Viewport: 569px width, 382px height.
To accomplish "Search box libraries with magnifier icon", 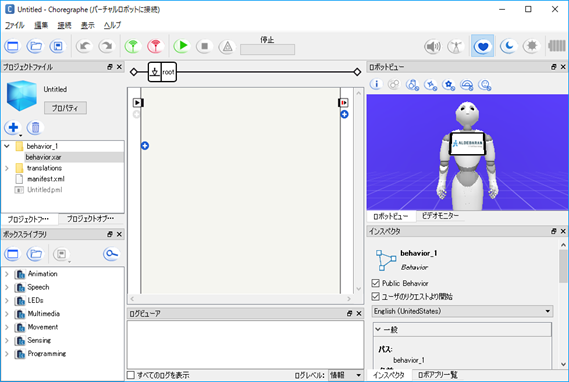I will [111, 254].
